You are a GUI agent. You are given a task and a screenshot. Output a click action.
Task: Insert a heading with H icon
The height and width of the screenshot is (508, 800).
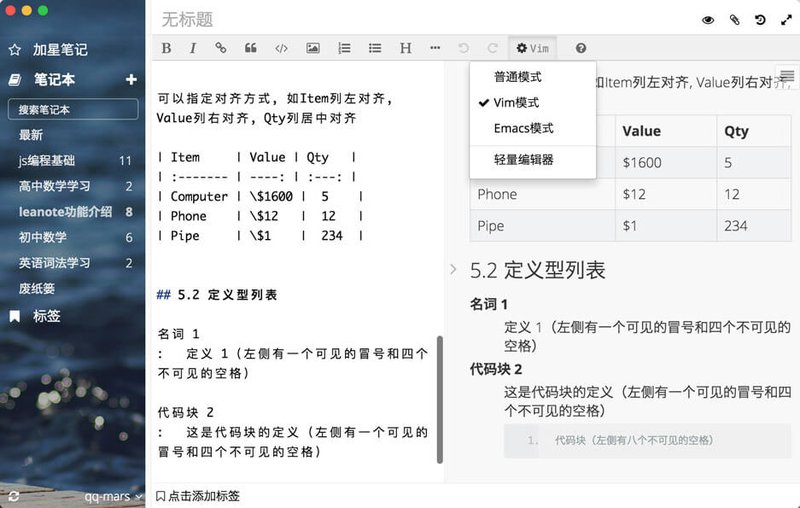click(x=406, y=48)
